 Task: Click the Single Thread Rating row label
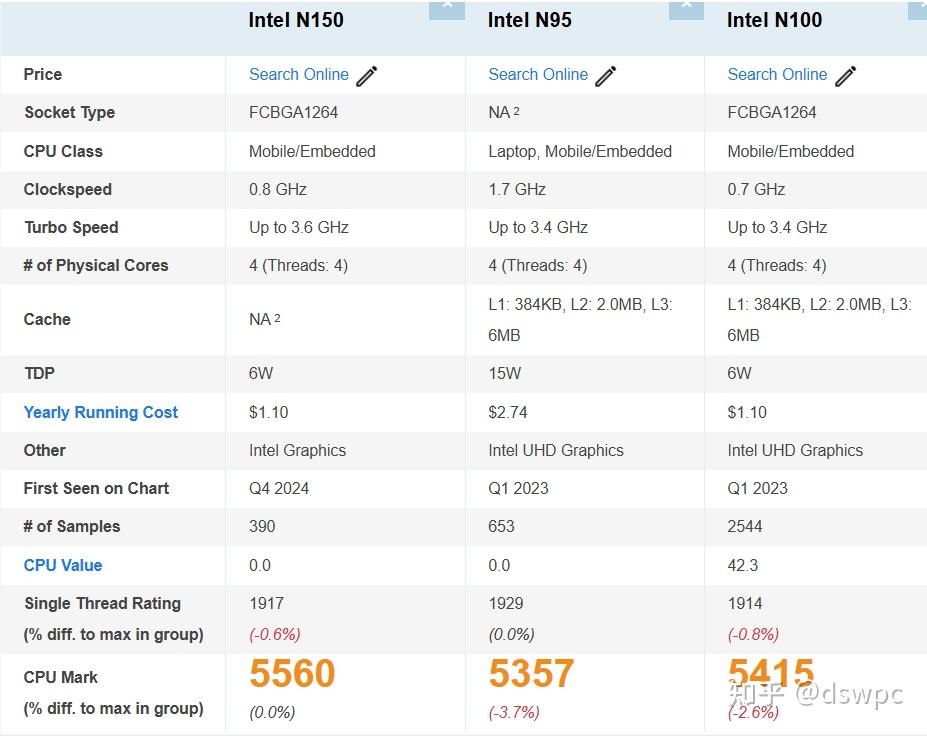point(102,603)
